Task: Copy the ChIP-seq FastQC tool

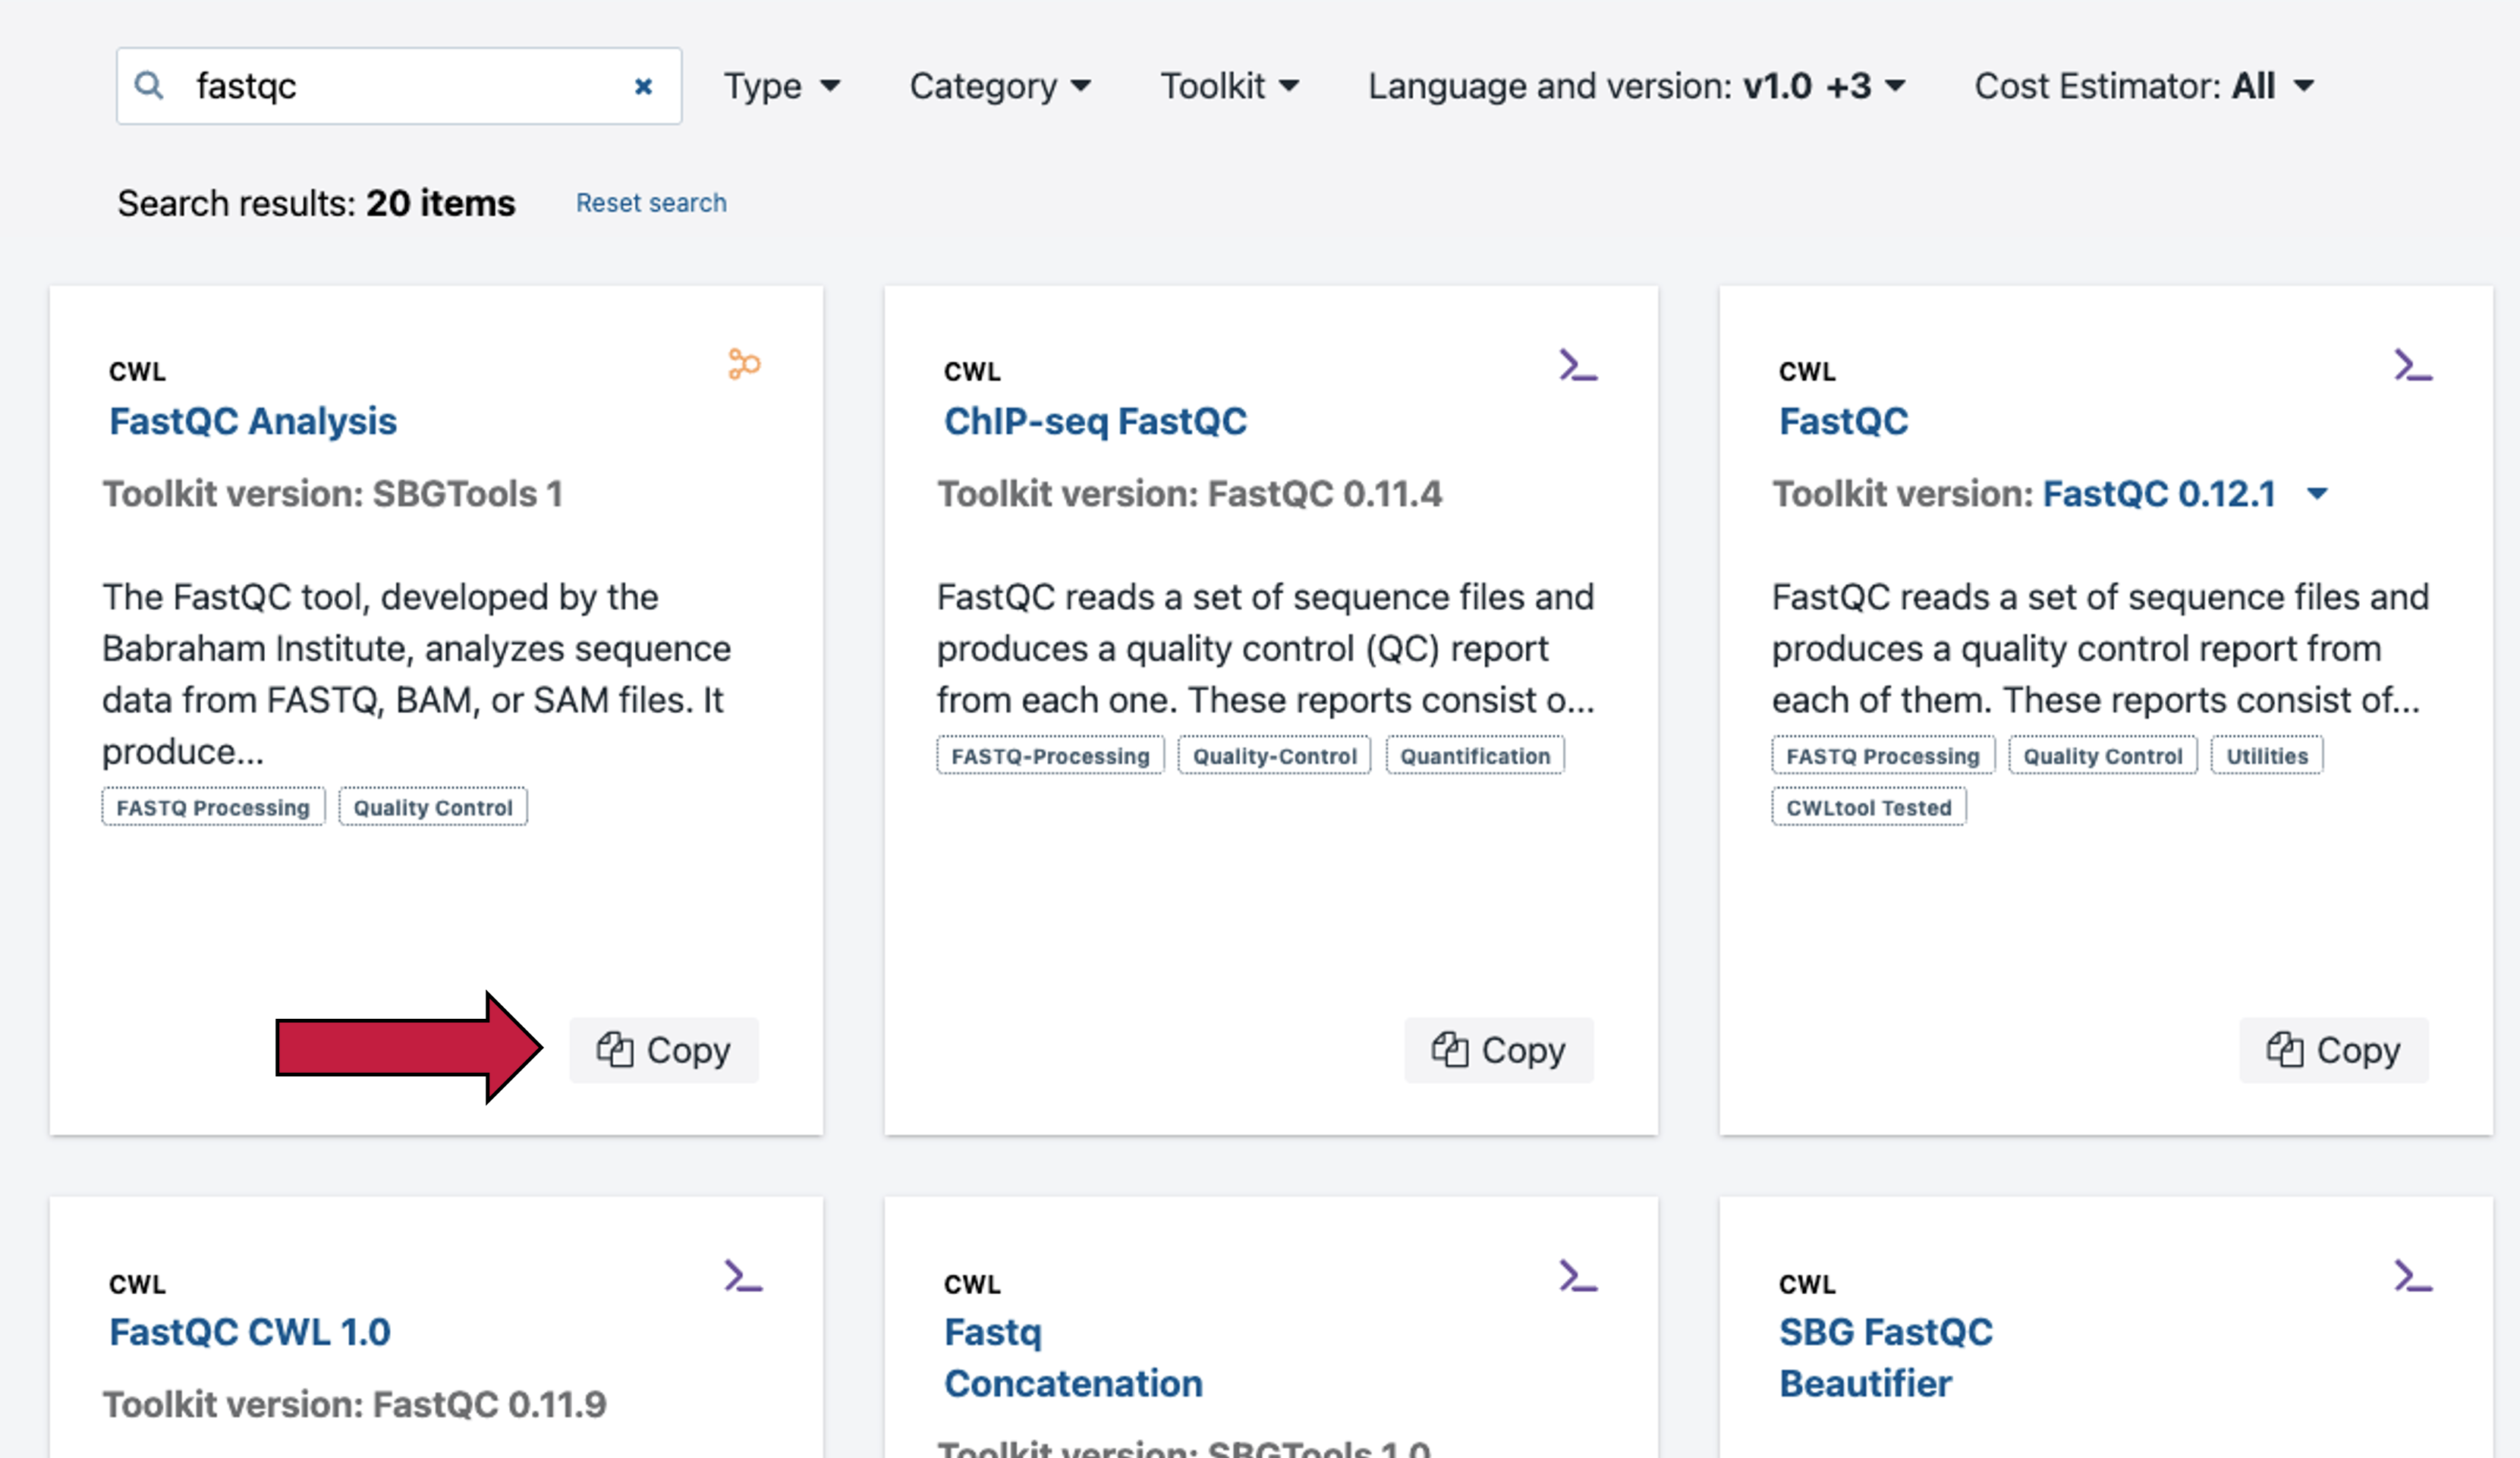Action: pos(1498,1050)
